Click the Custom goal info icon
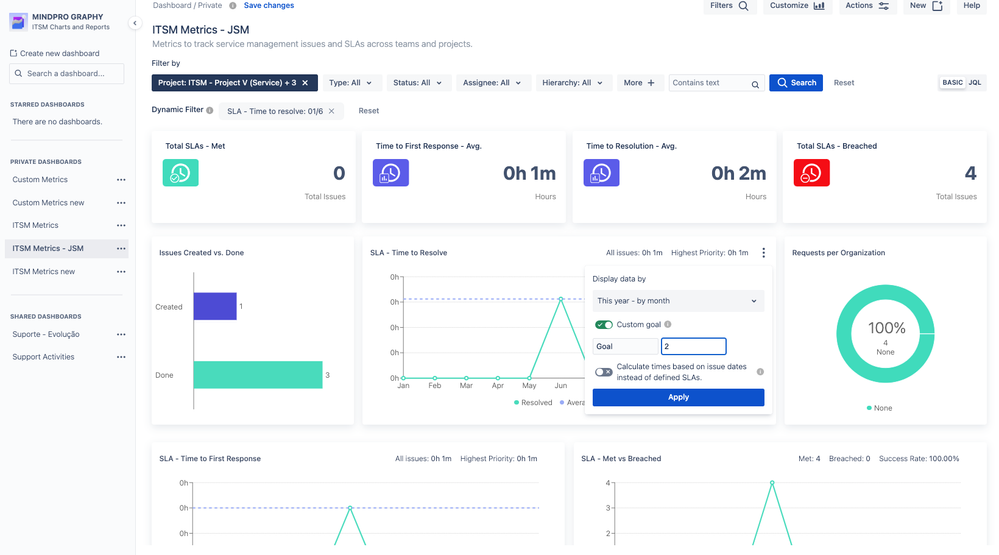The width and height of the screenshot is (999, 555). point(668,324)
